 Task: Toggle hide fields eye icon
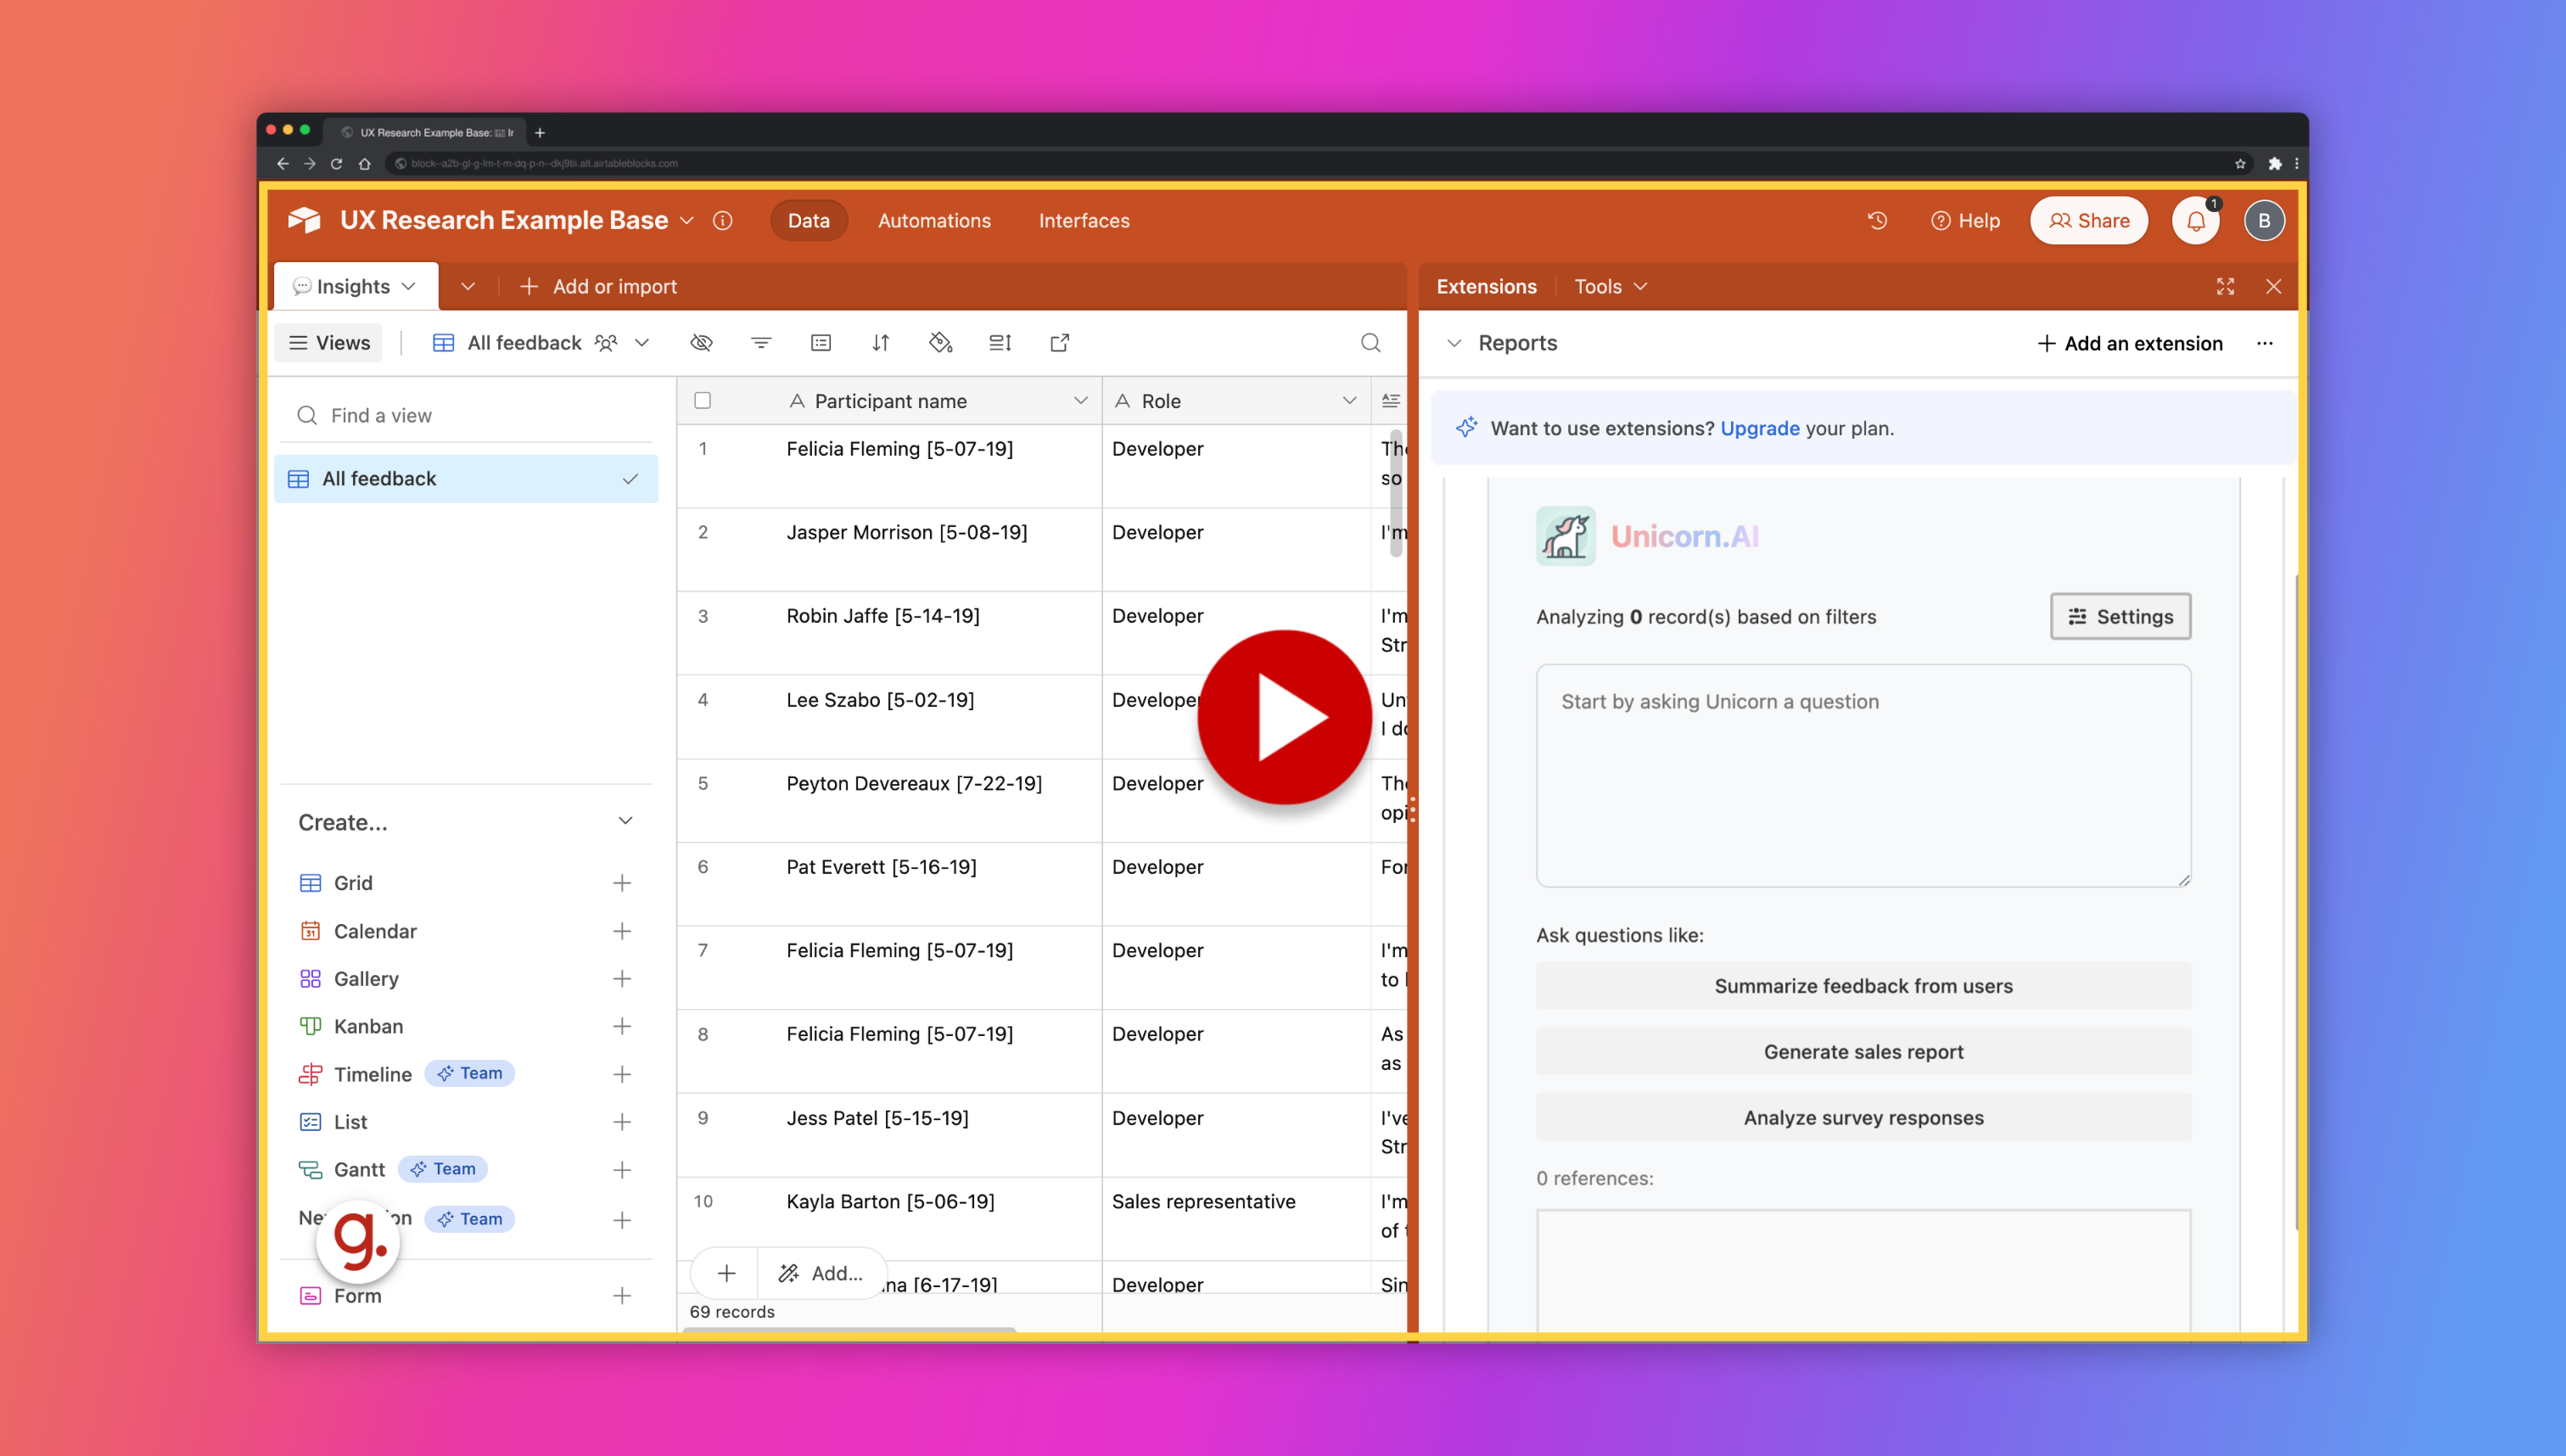click(701, 343)
